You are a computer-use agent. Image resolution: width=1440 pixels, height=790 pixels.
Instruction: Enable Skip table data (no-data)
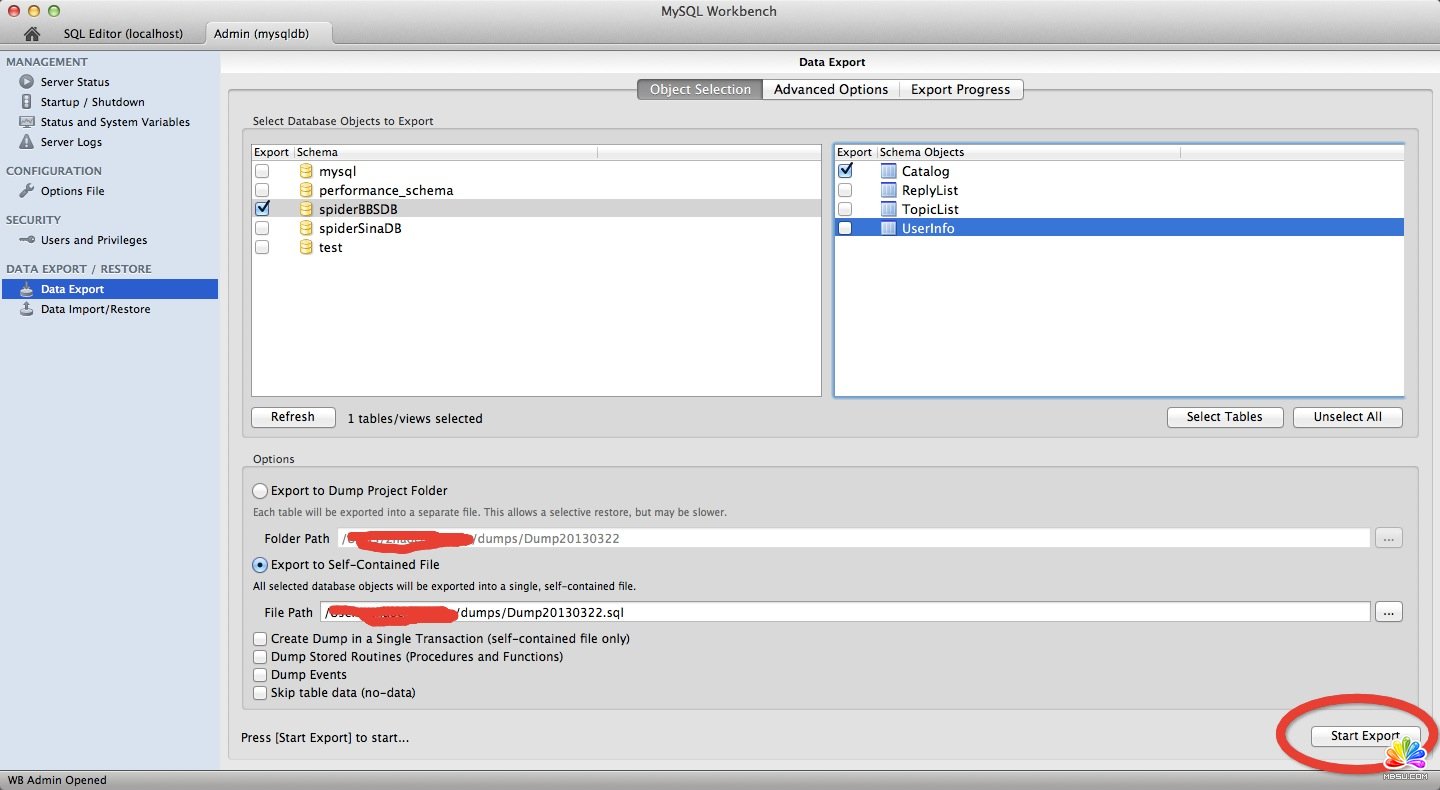(x=261, y=693)
